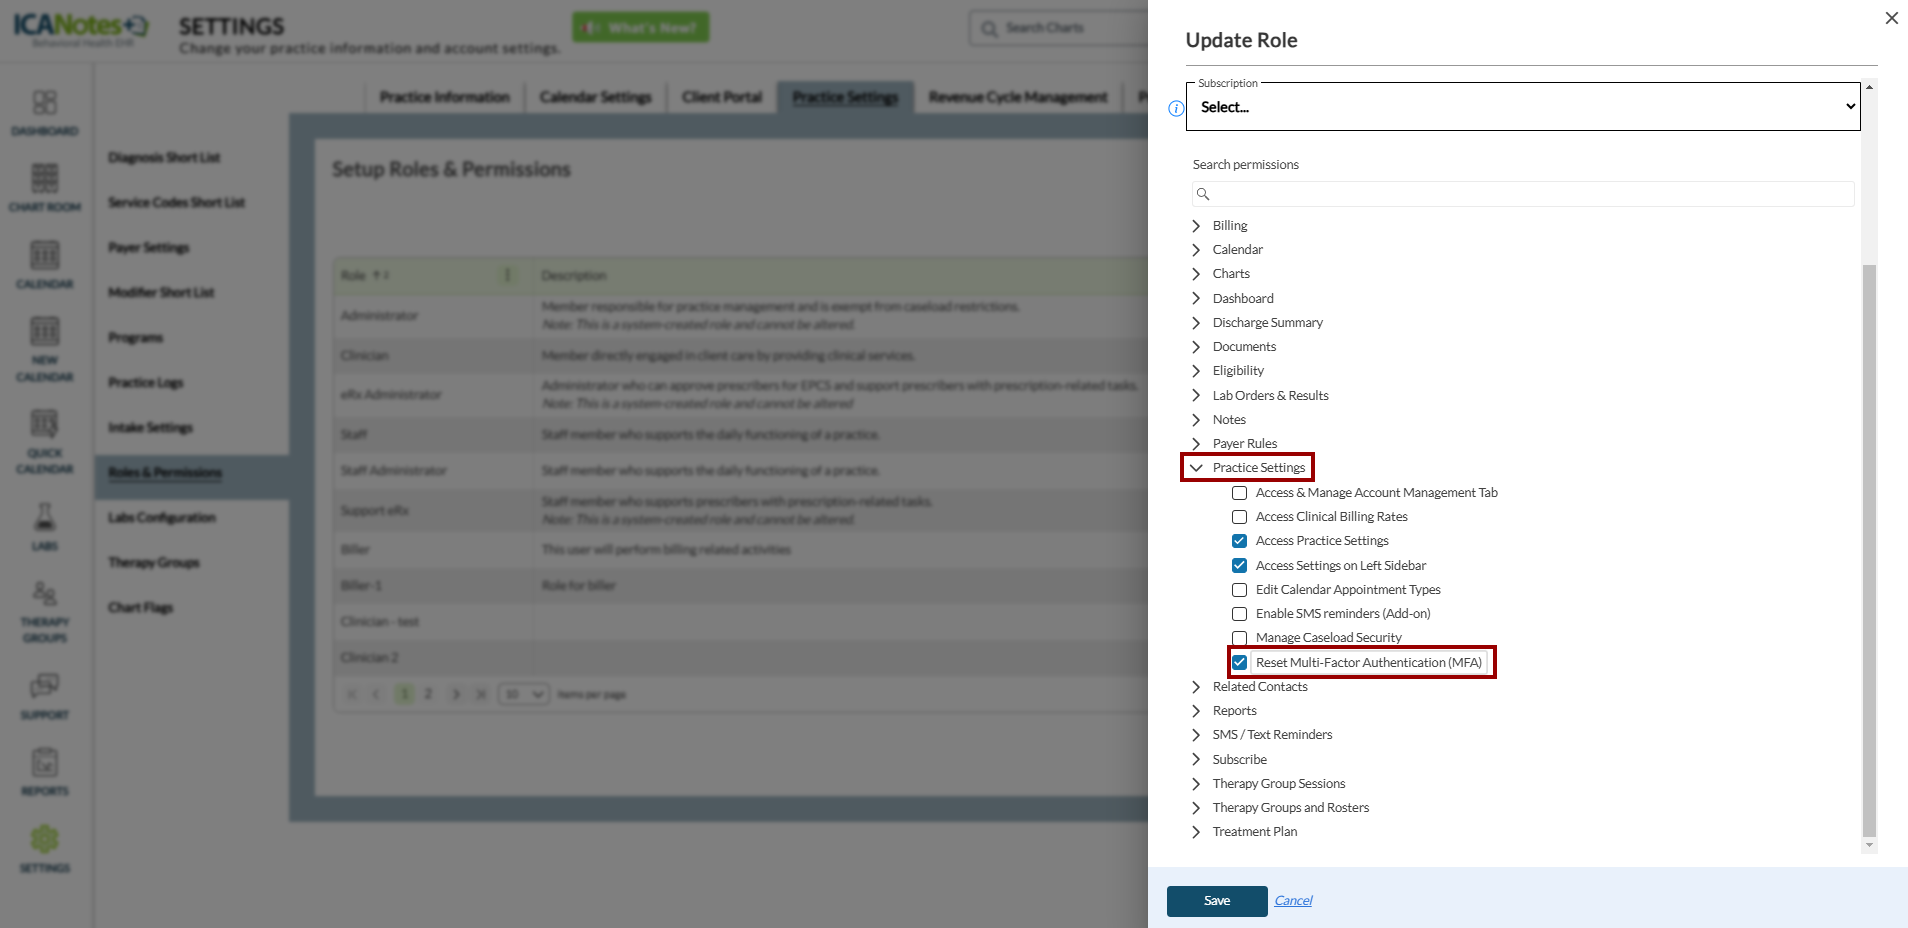
Task: Expand the SMS / Text Reminders group
Action: [x=1196, y=735]
